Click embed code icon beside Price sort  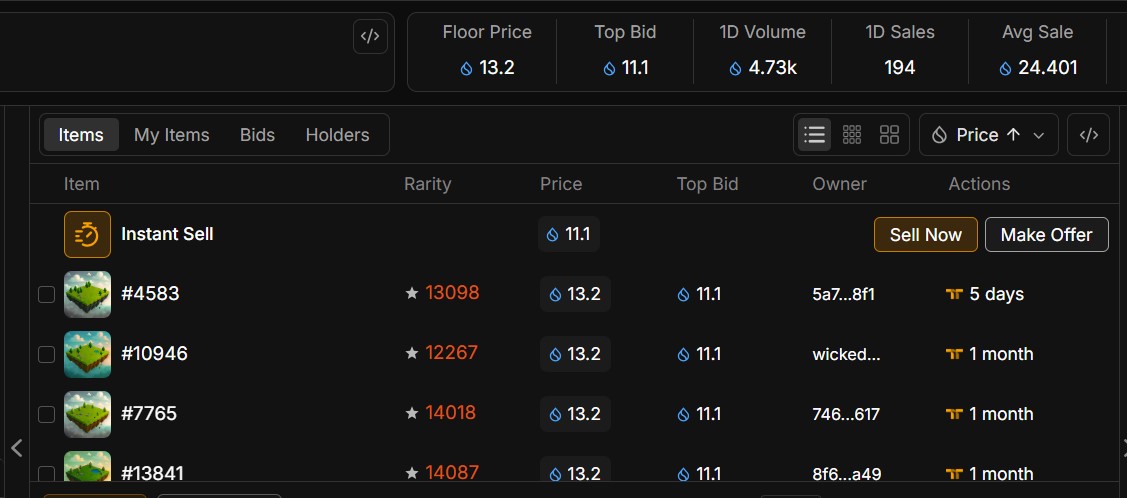[1088, 134]
